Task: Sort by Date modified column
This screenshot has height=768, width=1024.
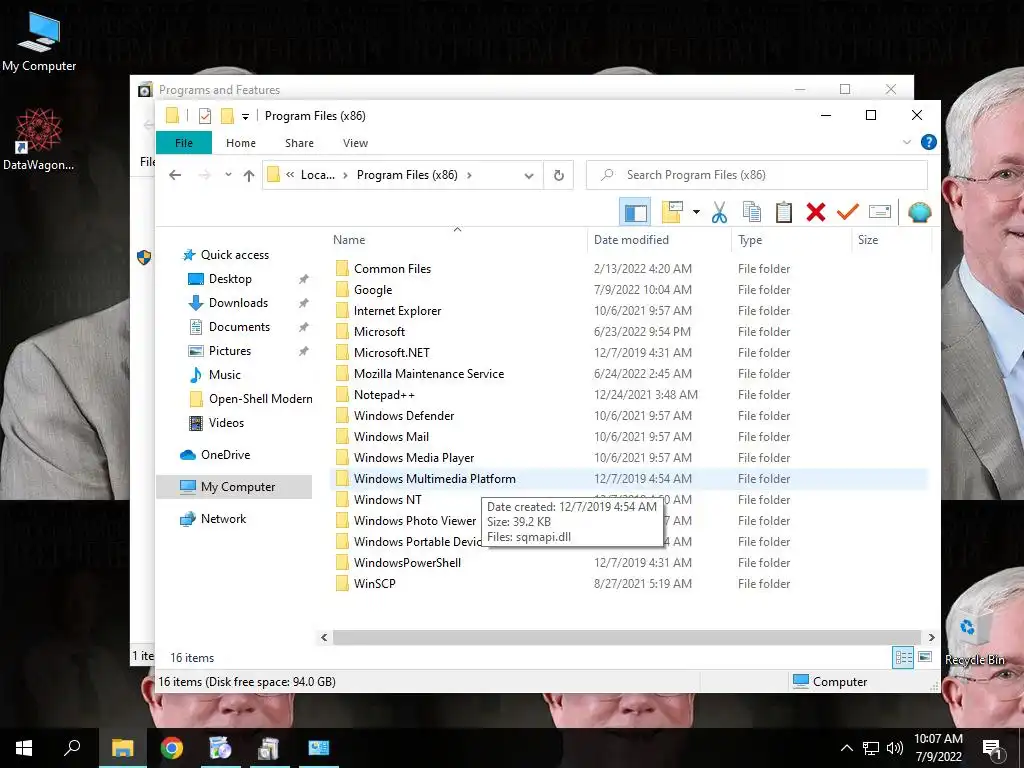Action: [x=659, y=240]
